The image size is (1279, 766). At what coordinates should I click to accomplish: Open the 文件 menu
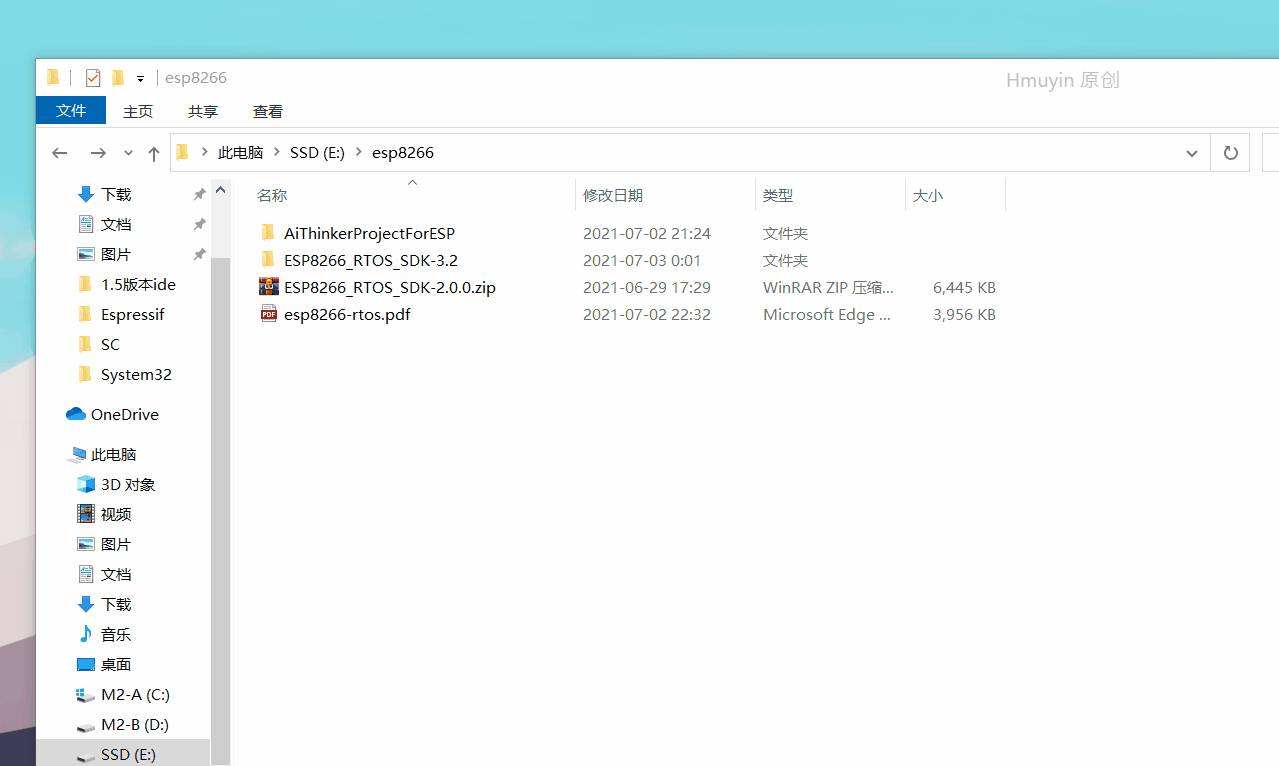(x=70, y=110)
